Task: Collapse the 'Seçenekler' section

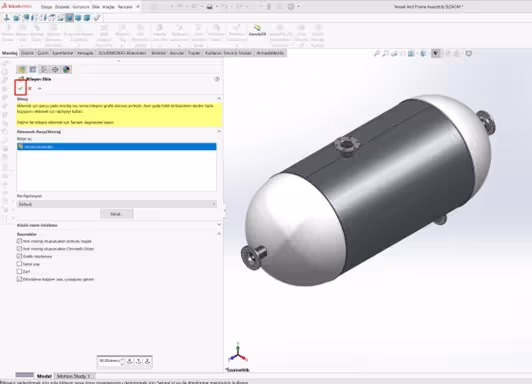Action: (x=219, y=234)
